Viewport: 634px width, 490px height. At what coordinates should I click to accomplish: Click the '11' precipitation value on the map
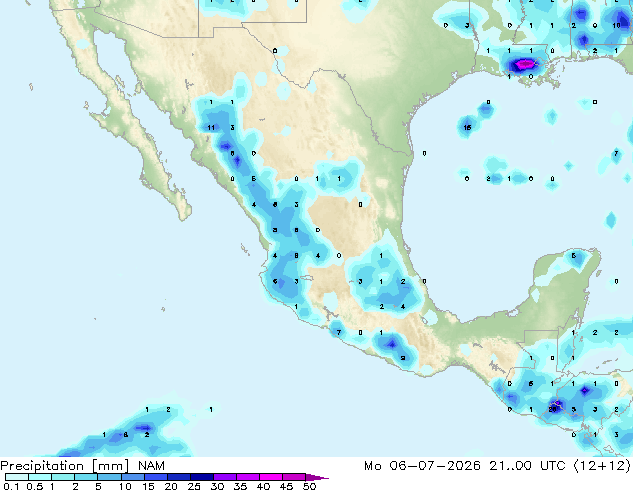tap(211, 128)
